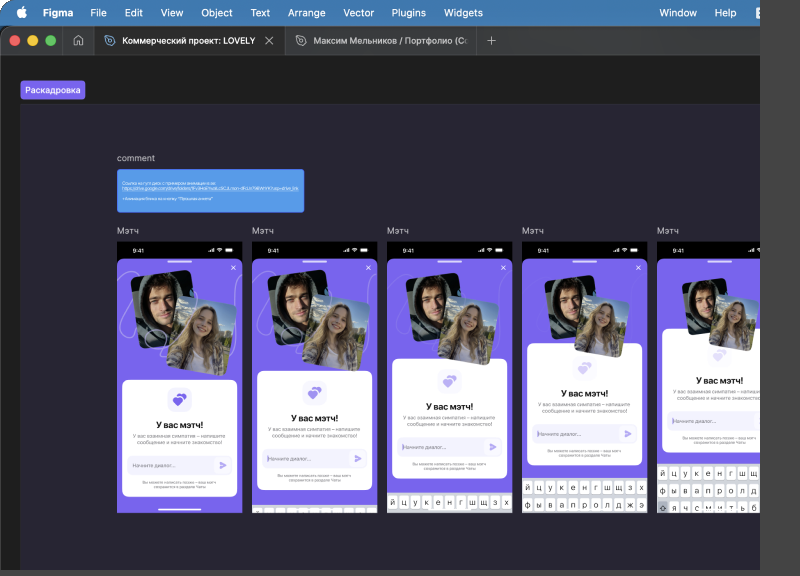Click hearts icon in third Мэтч frame

(x=449, y=381)
